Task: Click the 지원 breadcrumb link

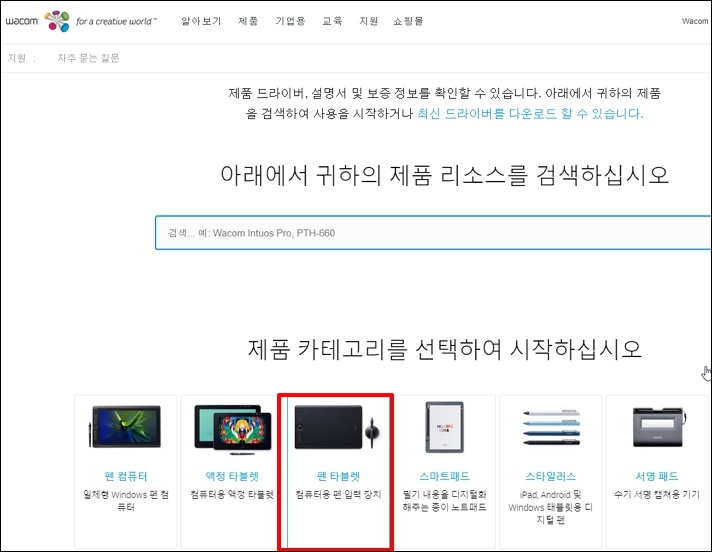Action: coord(17,58)
